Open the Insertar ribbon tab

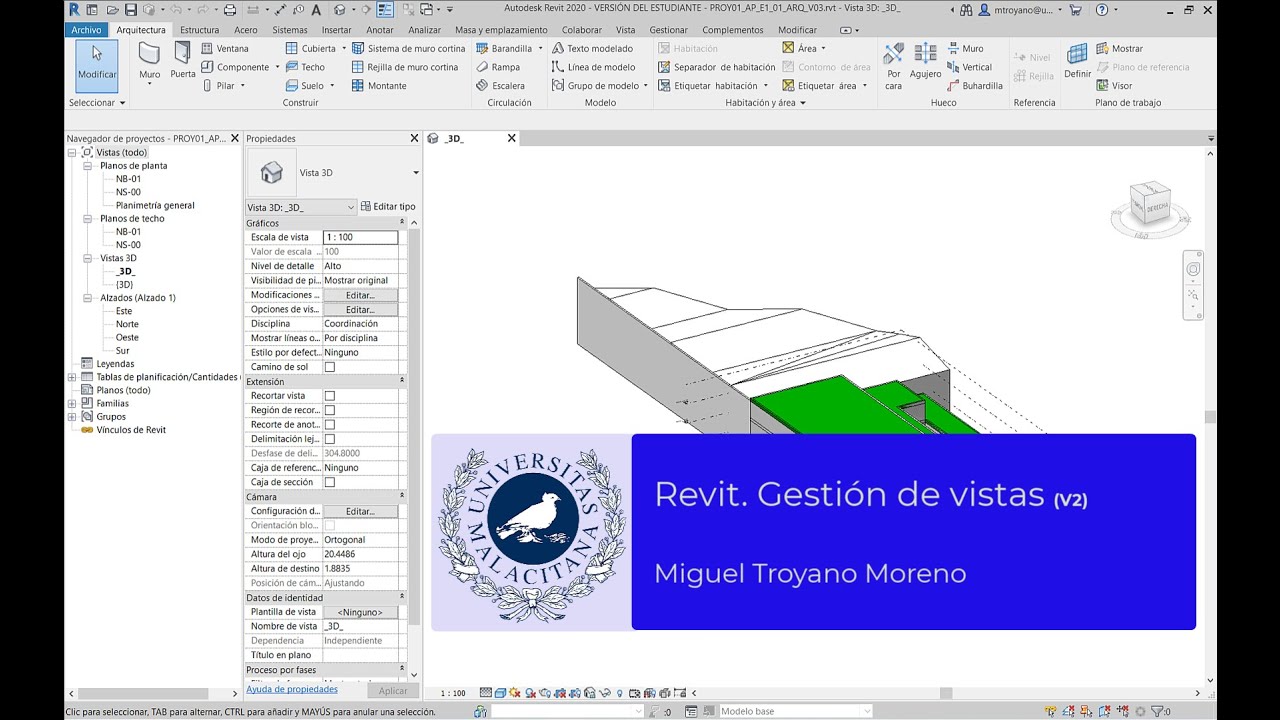point(336,30)
